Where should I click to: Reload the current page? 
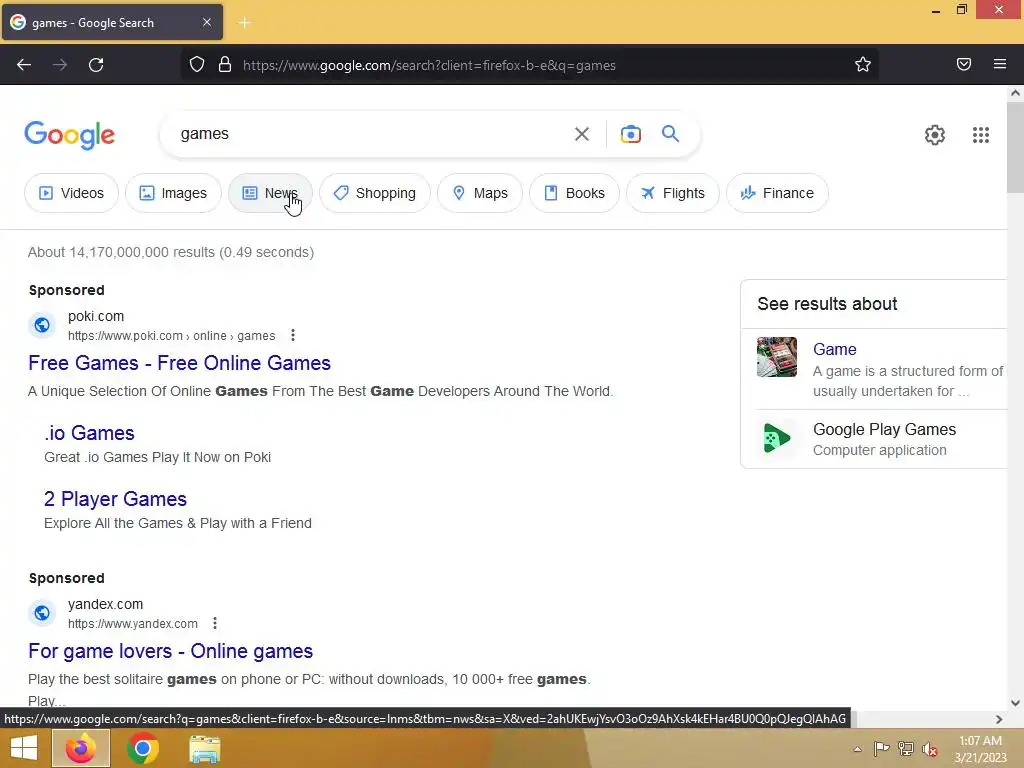coord(96,65)
